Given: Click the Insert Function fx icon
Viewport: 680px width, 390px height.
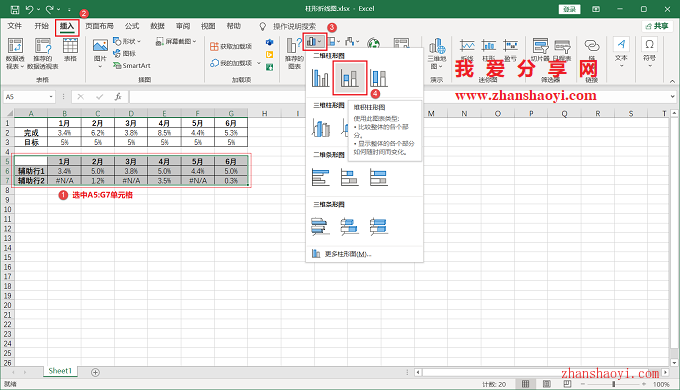Looking at the screenshot, I should (x=118, y=97).
